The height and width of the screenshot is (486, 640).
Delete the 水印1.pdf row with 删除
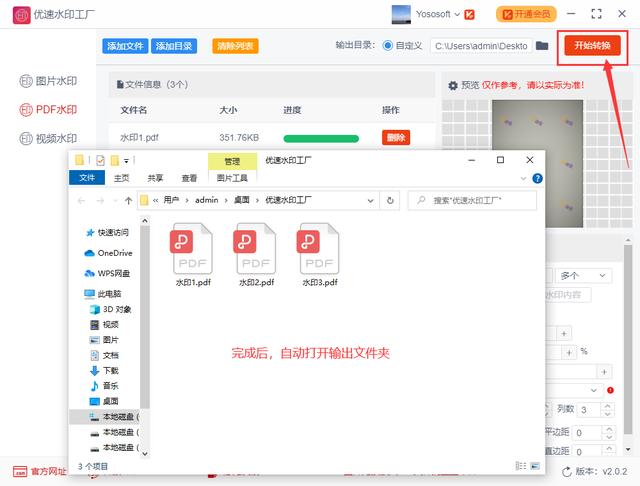click(x=396, y=138)
